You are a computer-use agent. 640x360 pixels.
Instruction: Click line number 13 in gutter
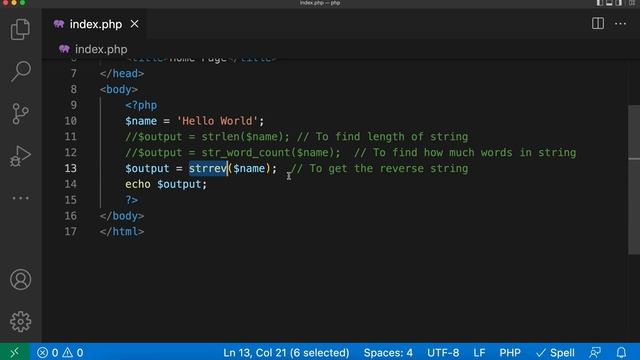click(x=70, y=169)
